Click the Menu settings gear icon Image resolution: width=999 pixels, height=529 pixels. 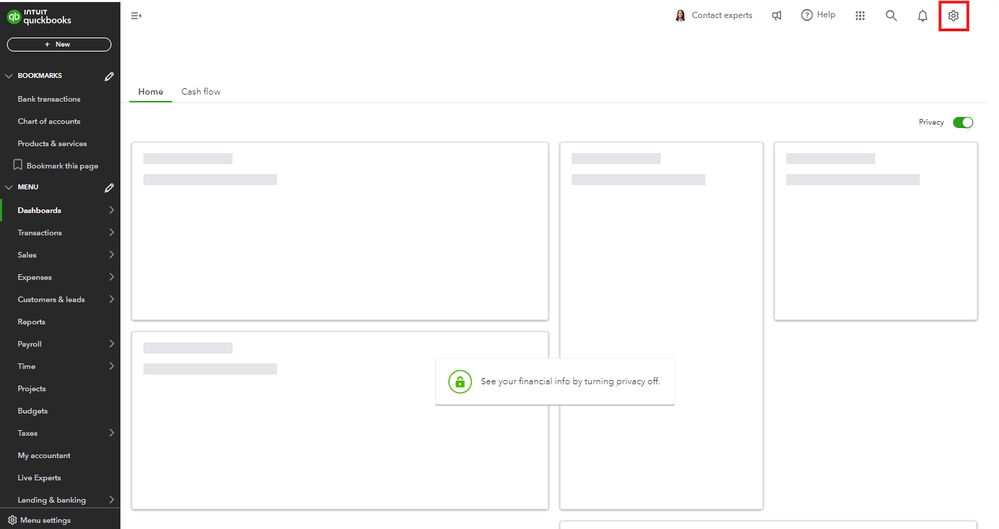click(x=12, y=520)
